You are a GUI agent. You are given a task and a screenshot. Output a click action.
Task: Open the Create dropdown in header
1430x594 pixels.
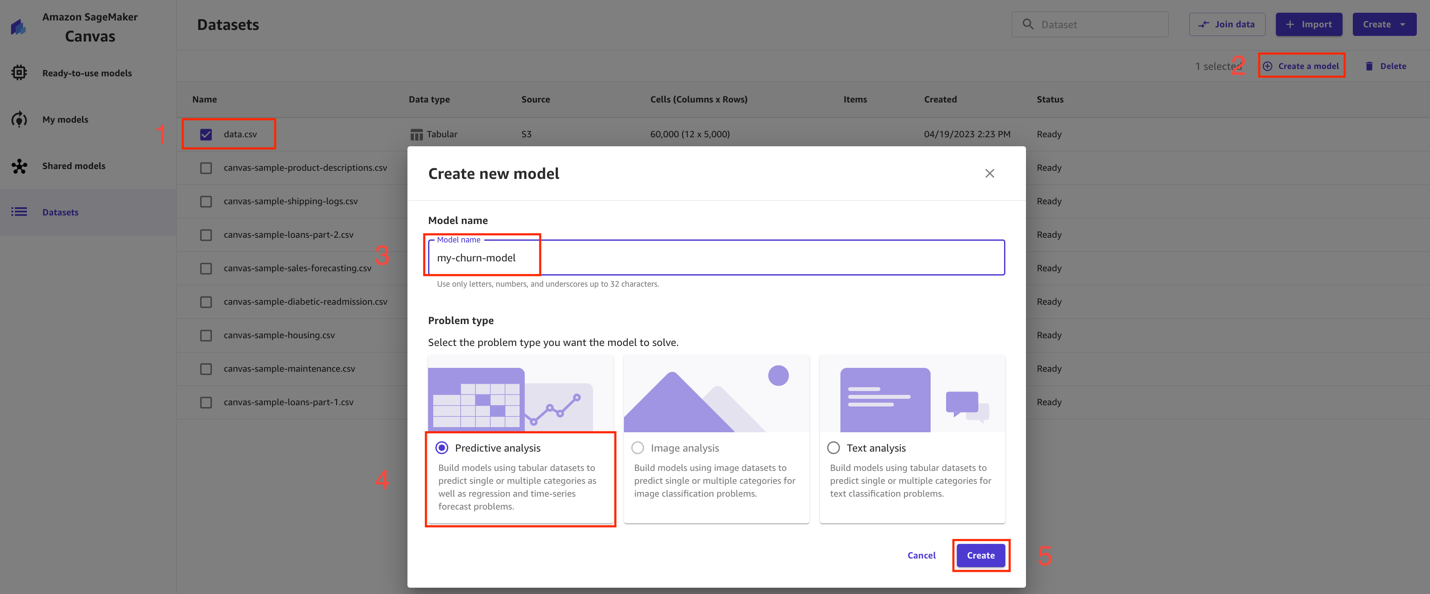(x=1384, y=24)
